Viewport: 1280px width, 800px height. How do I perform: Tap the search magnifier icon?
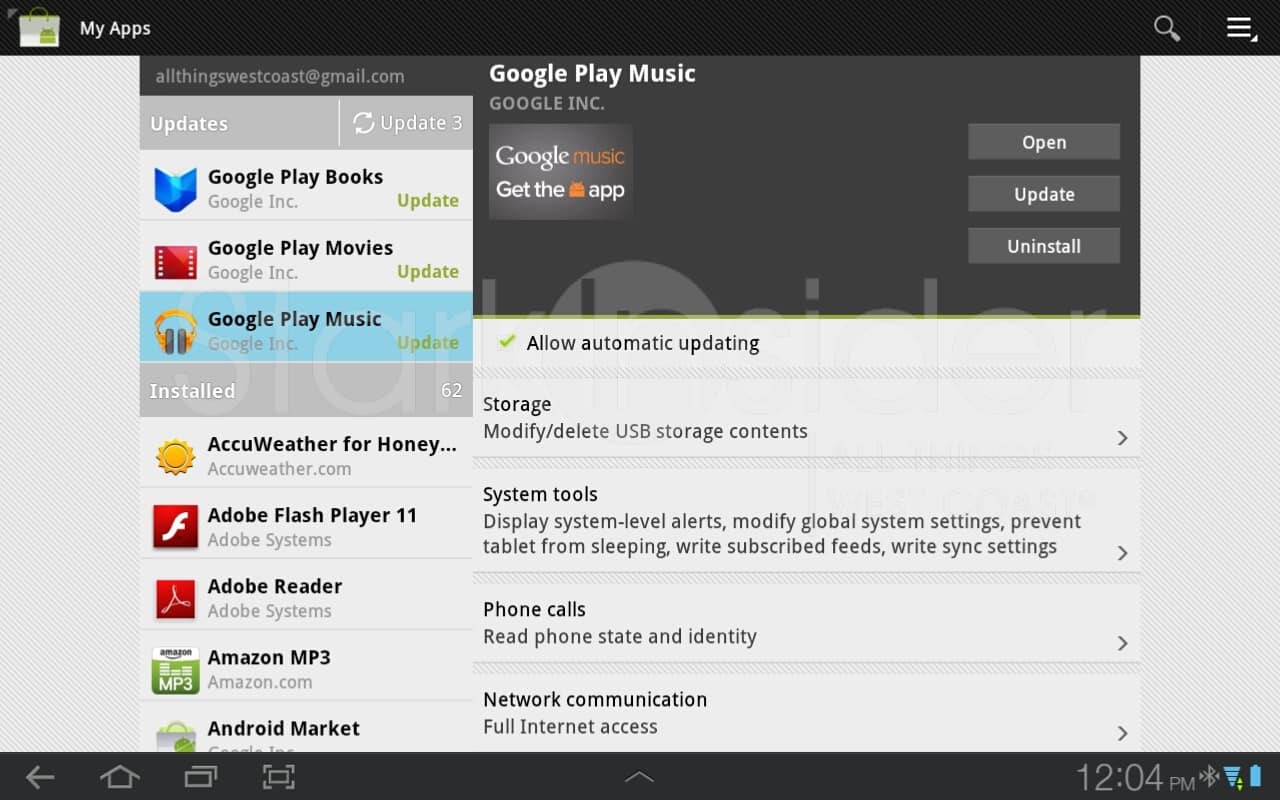click(1166, 28)
